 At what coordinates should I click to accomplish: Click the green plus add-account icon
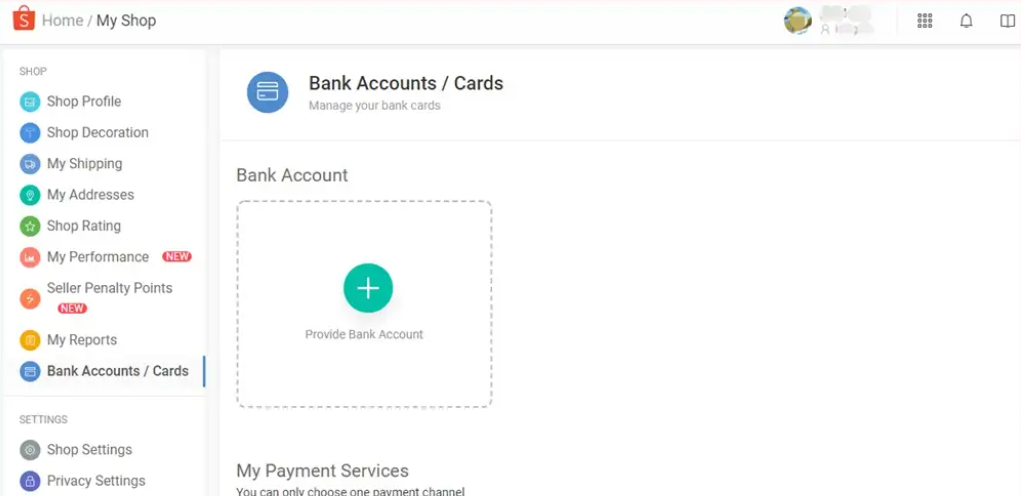click(368, 289)
